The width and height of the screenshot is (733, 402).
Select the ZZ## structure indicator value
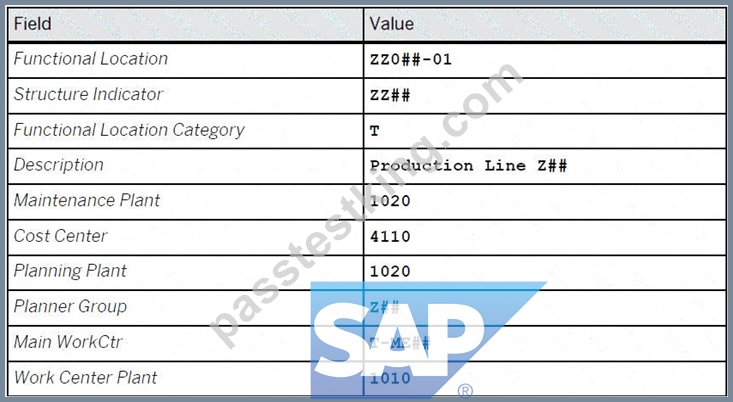[x=390, y=95]
